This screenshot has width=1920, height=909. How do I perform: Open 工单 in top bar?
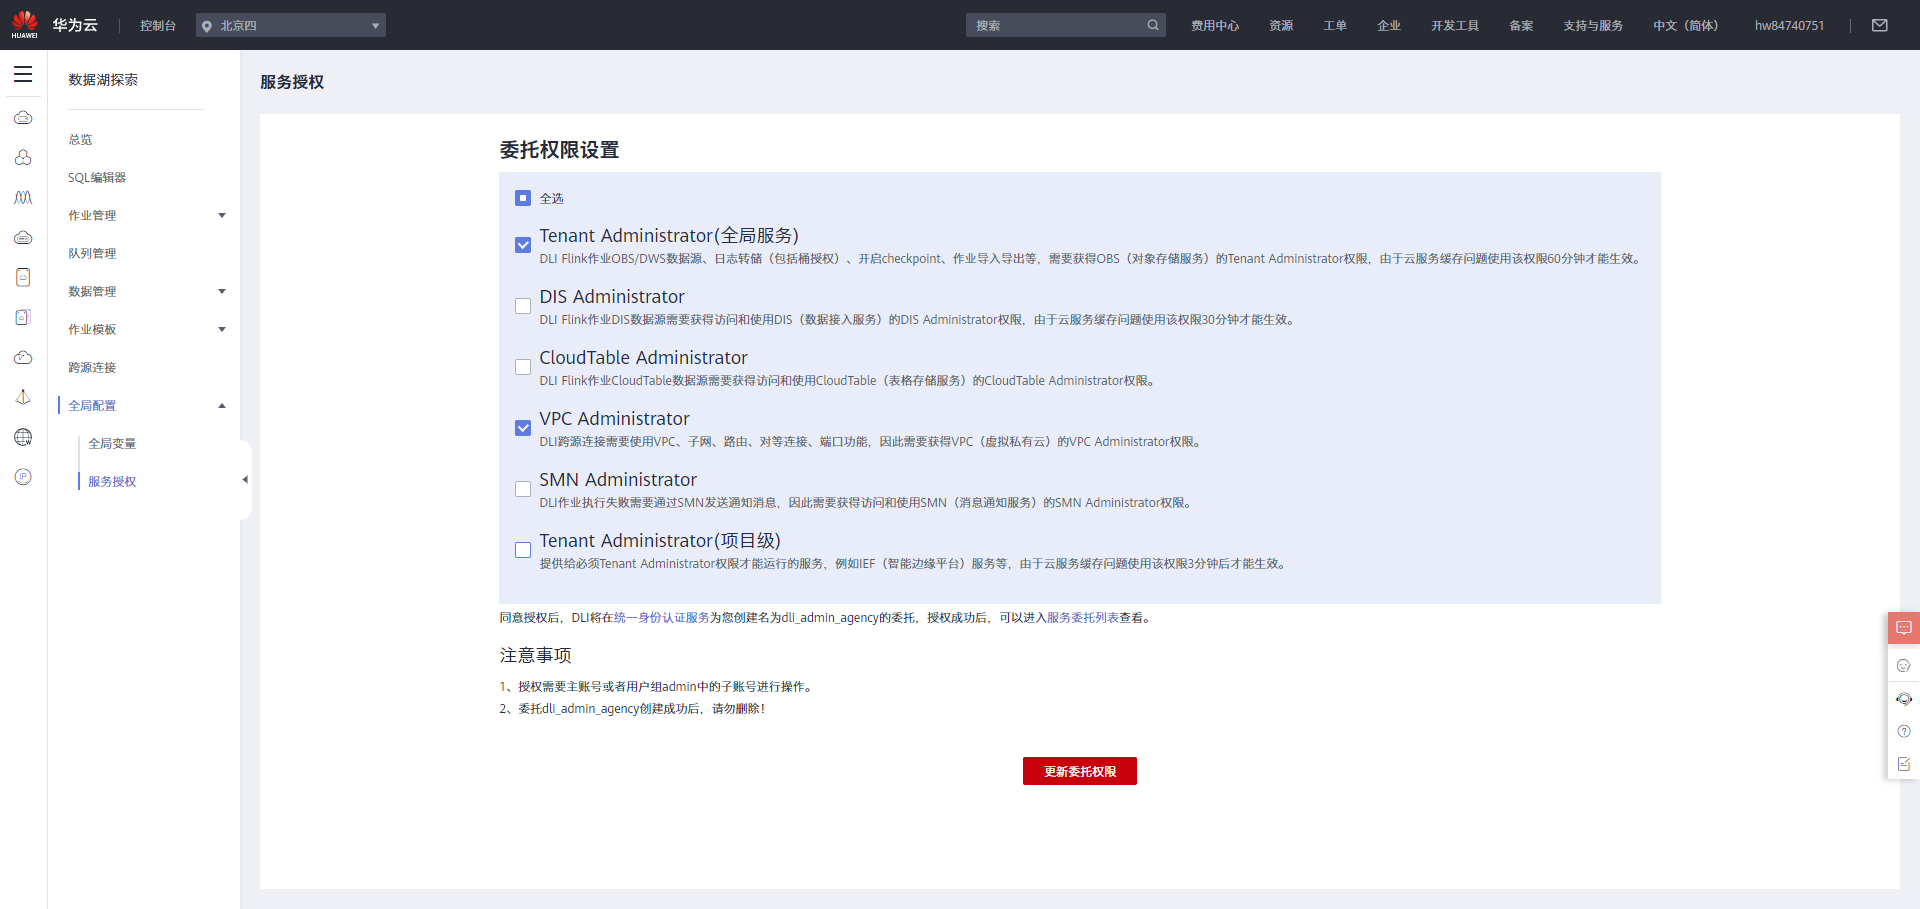pos(1335,26)
